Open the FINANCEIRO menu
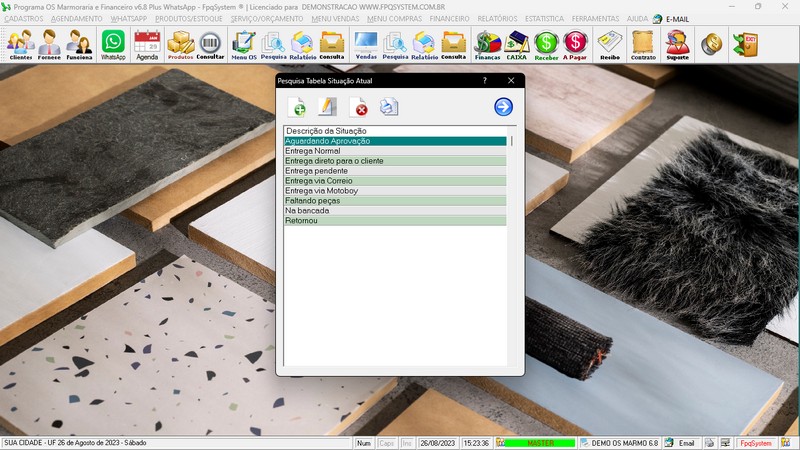The image size is (800, 450). click(449, 19)
